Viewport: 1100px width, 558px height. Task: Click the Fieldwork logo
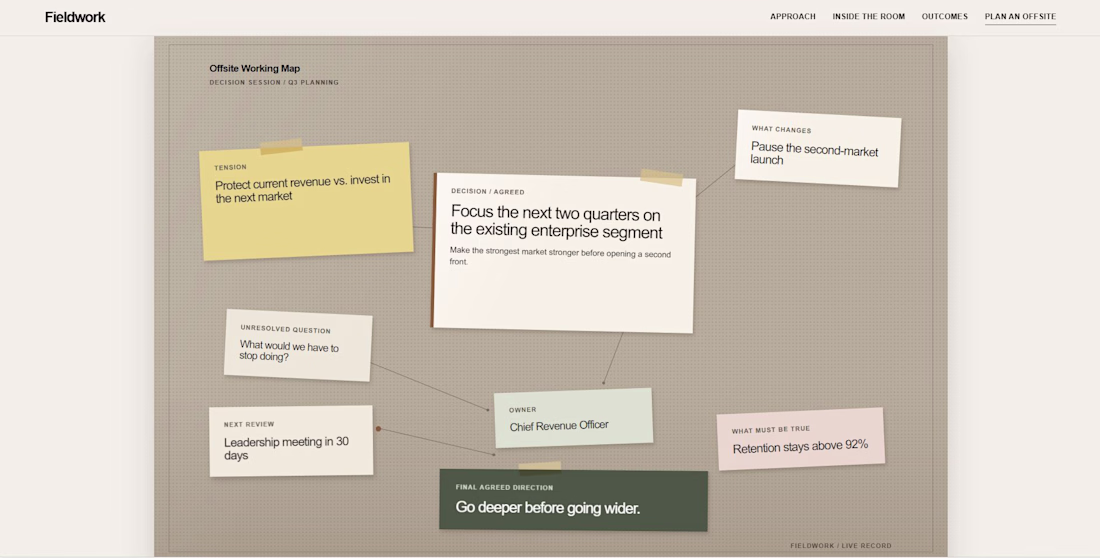[74, 17]
